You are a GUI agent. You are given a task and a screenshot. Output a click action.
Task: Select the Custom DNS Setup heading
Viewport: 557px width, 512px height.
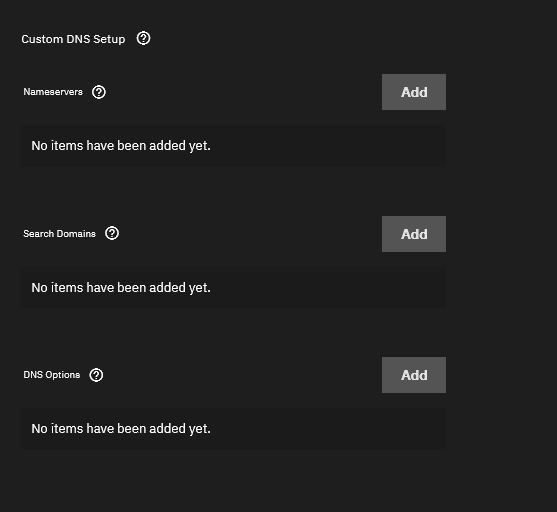(x=73, y=39)
